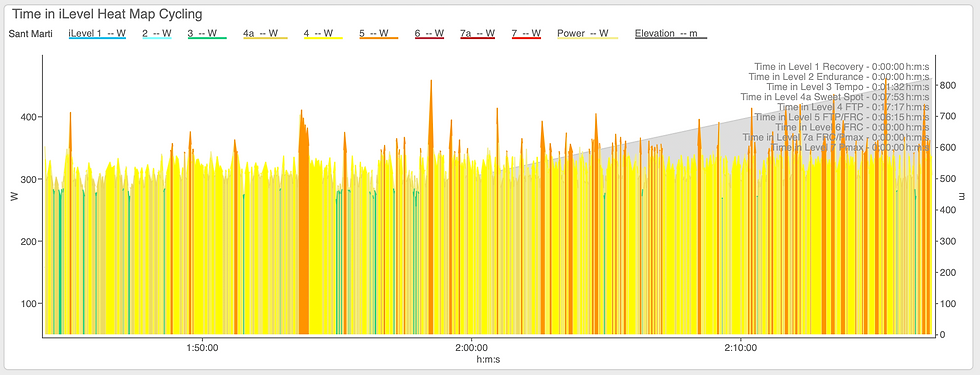
Task: Click the 0 label on the elevation axis
Action: 942,335
